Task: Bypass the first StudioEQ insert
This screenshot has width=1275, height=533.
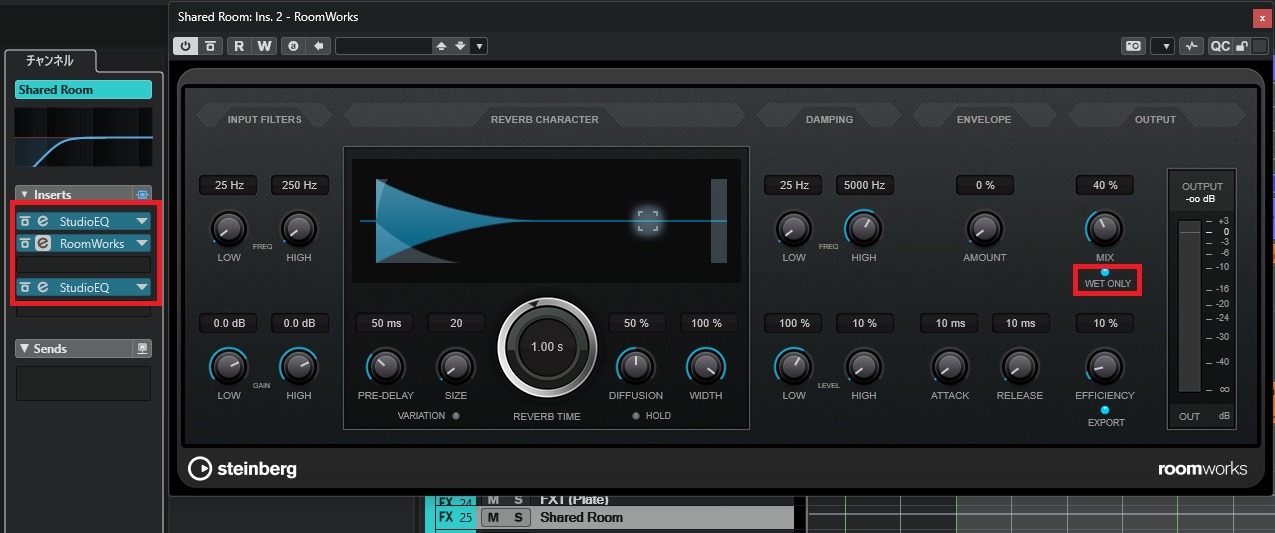Action: [25, 220]
